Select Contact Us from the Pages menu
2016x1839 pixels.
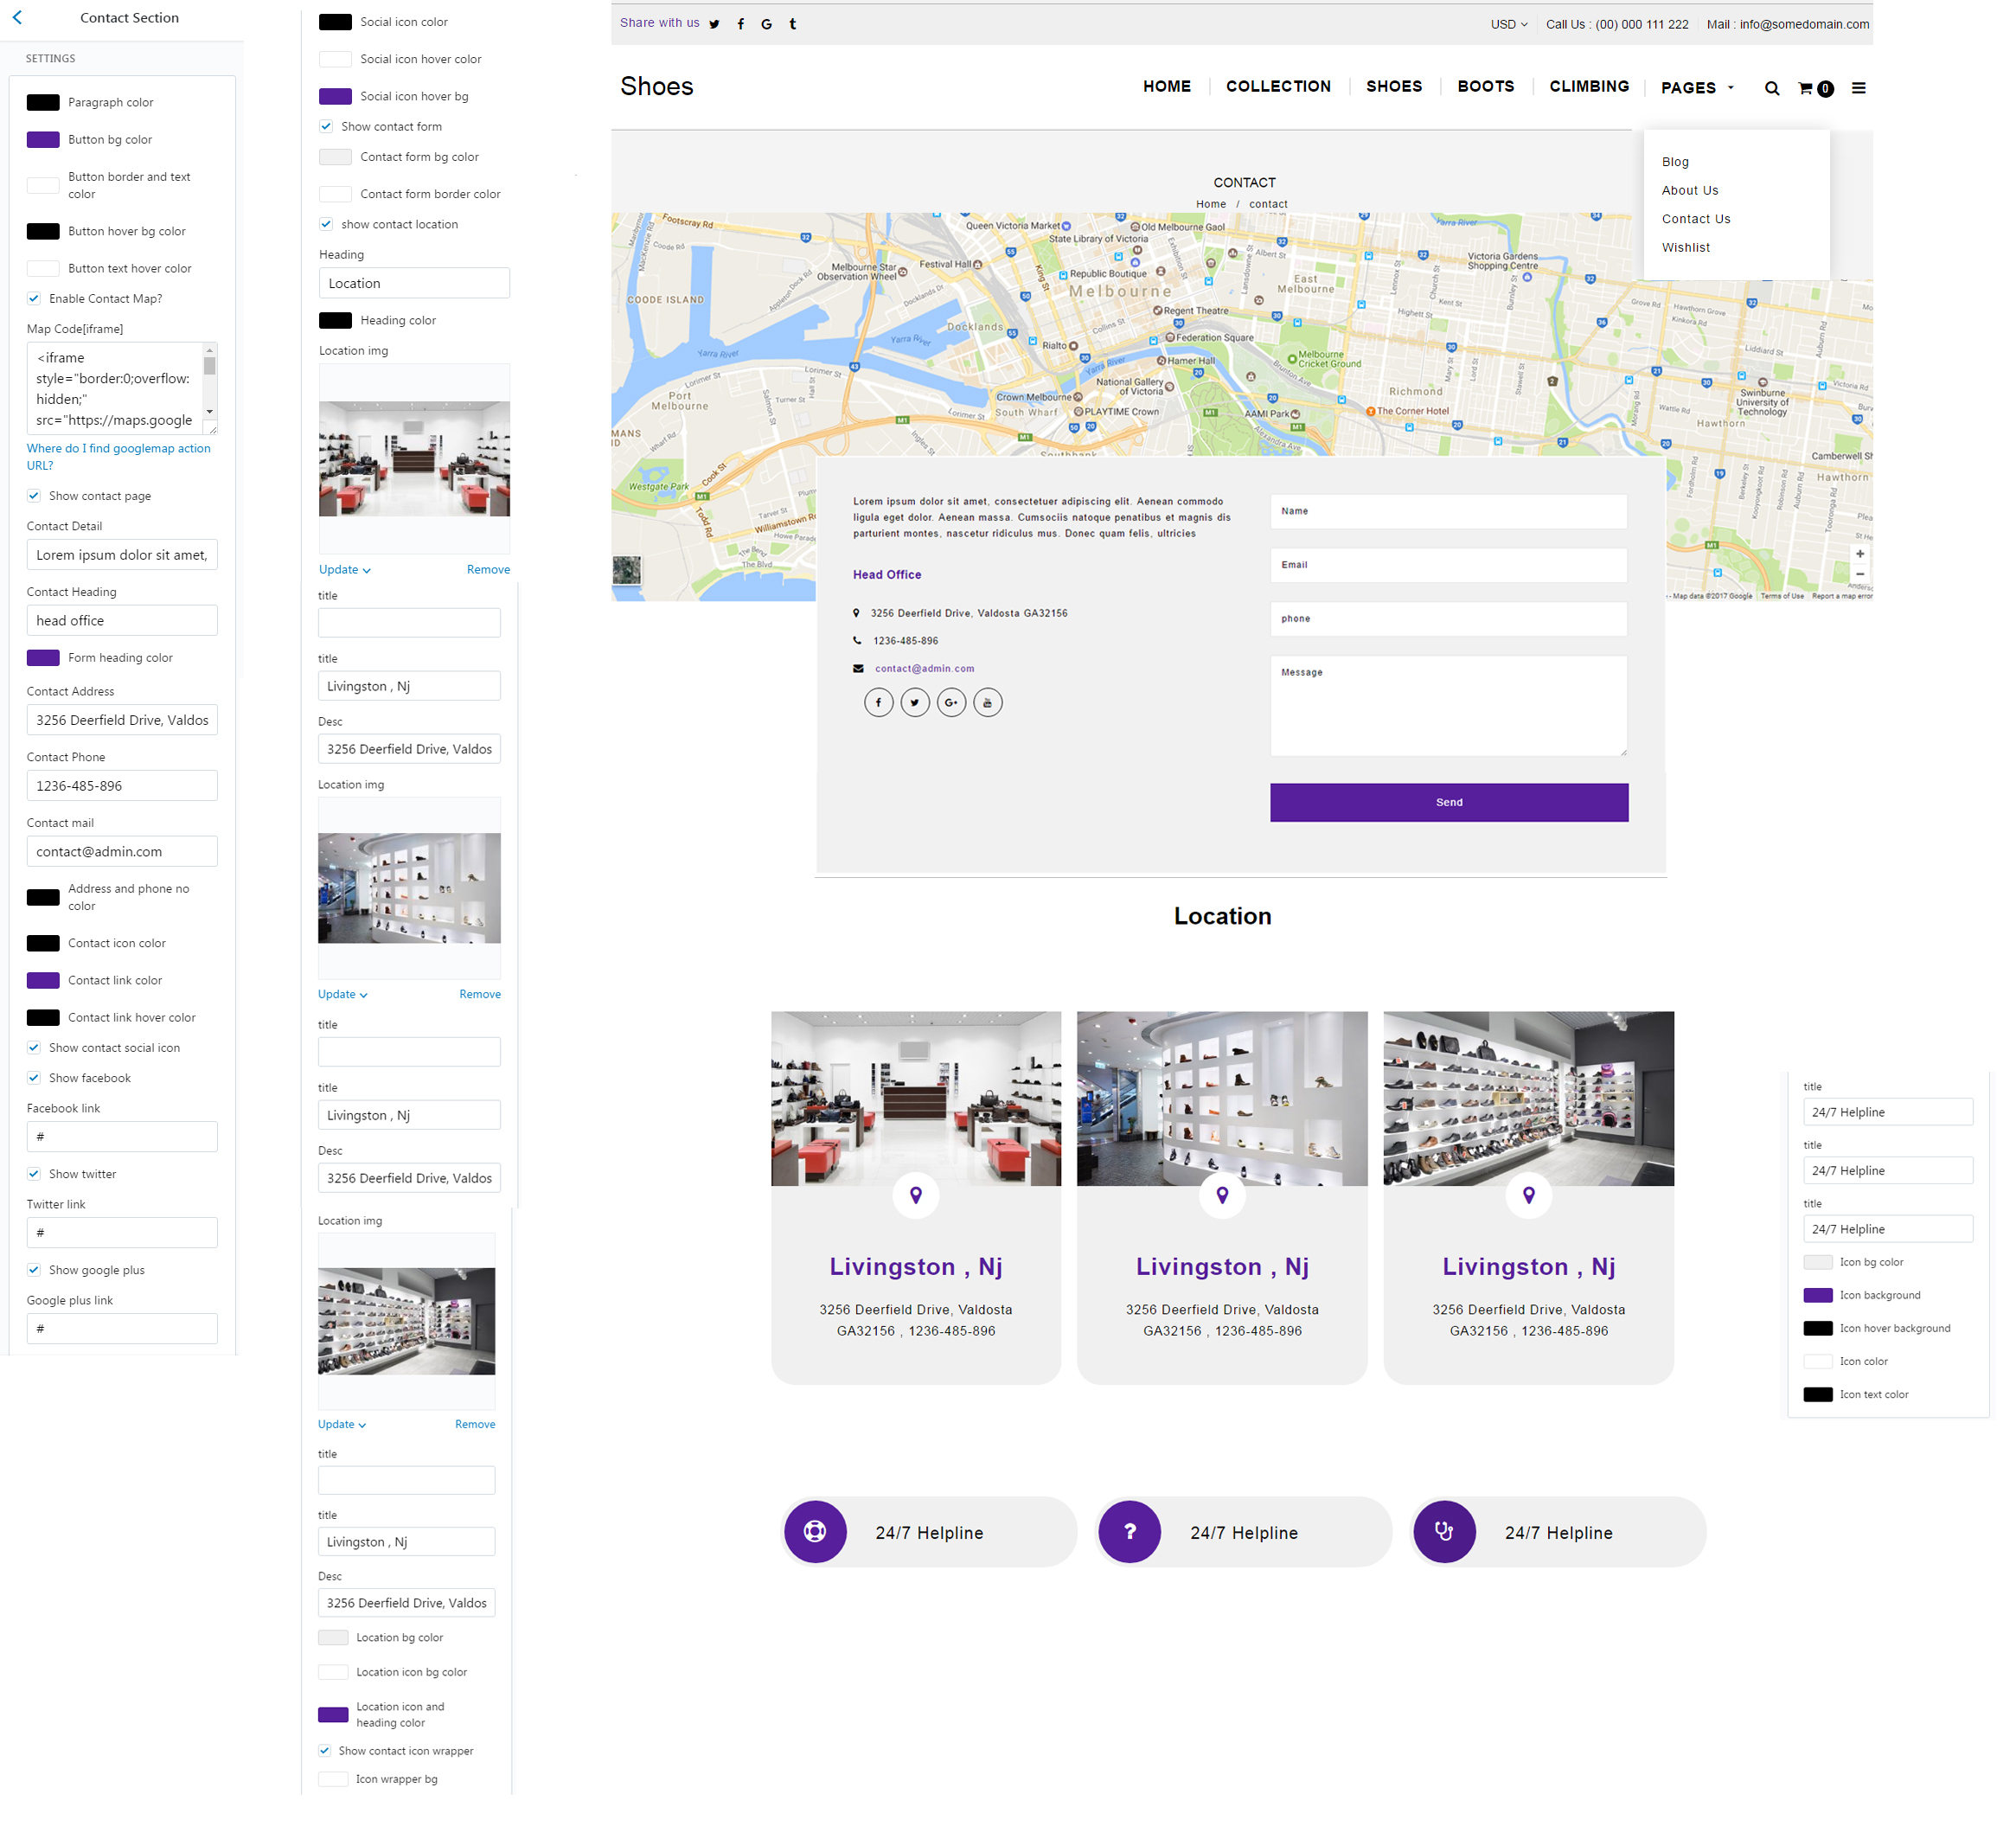[x=1695, y=219]
